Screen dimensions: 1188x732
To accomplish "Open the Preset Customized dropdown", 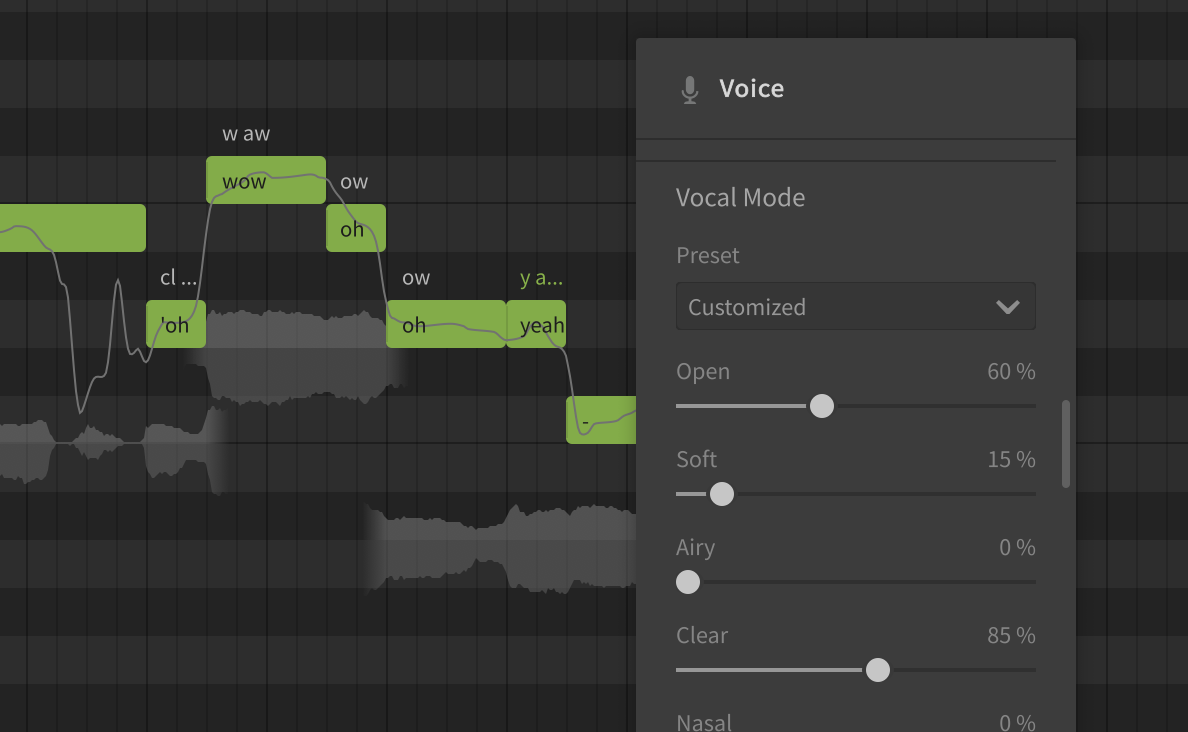I will pos(855,306).
